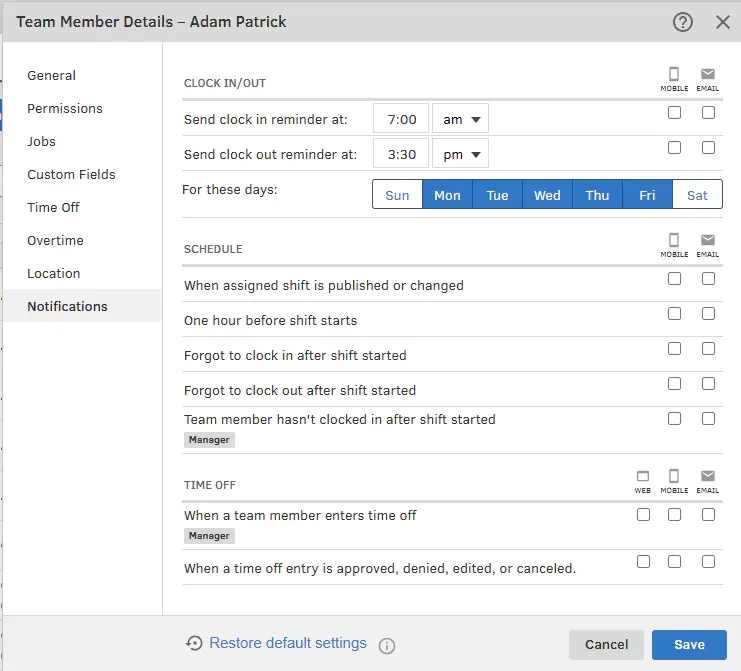Toggle Wed reminder day

tap(547, 194)
